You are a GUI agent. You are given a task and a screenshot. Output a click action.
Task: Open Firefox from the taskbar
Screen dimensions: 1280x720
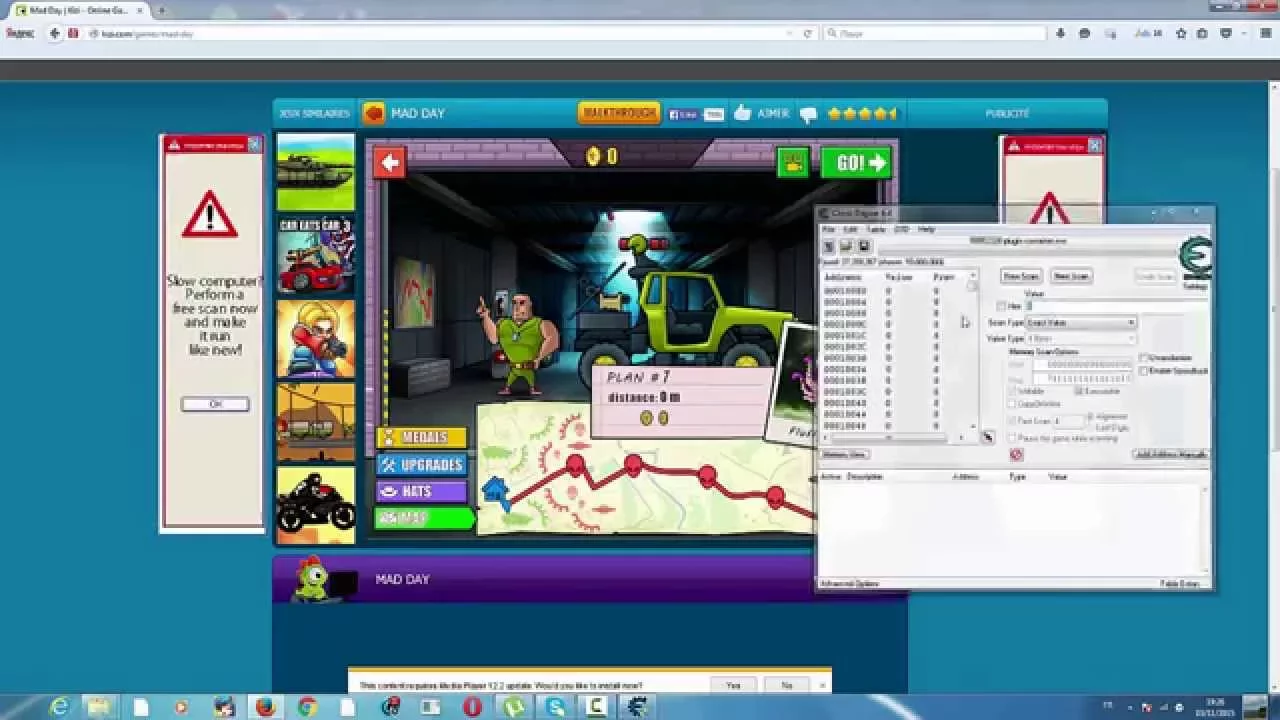coord(264,707)
